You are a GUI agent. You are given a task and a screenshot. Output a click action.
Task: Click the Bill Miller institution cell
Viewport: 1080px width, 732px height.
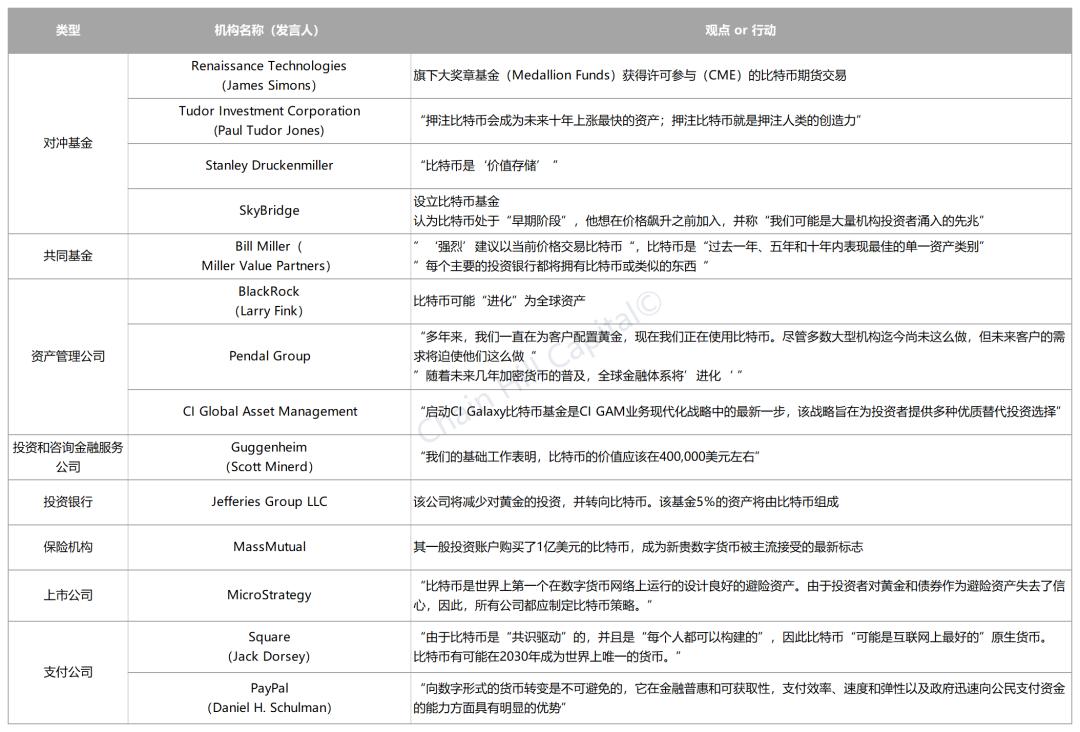pos(268,255)
